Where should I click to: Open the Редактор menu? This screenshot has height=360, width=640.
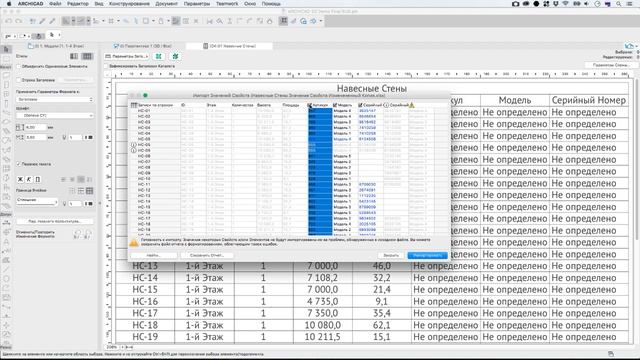point(78,4)
